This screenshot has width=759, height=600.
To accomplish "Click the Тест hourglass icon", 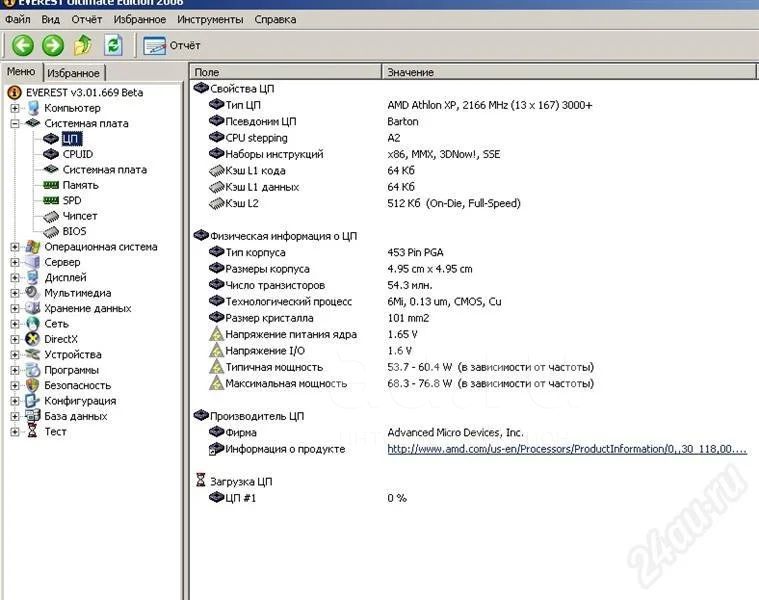I will coord(32,432).
